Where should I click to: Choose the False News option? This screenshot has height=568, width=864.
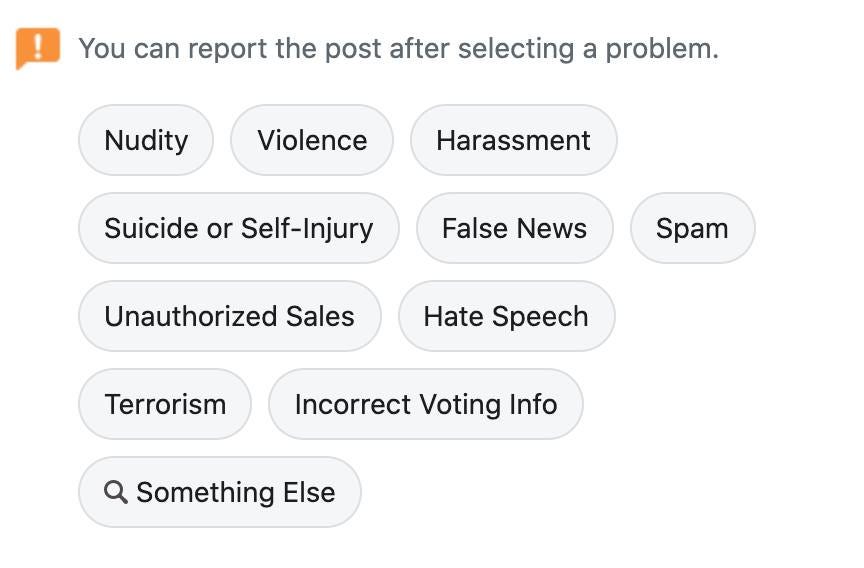(x=515, y=228)
